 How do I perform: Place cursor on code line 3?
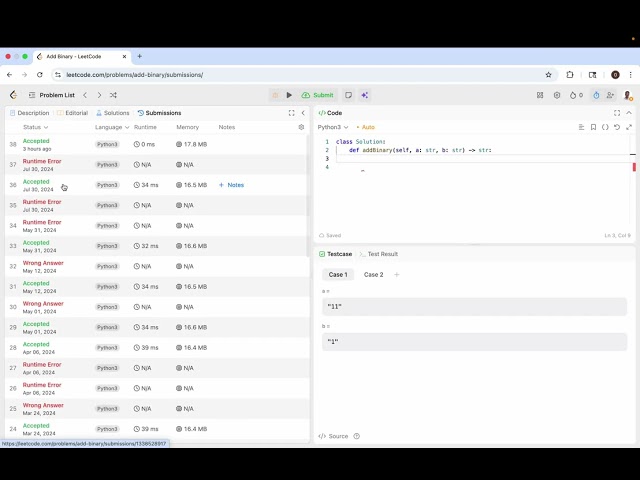(x=482, y=159)
